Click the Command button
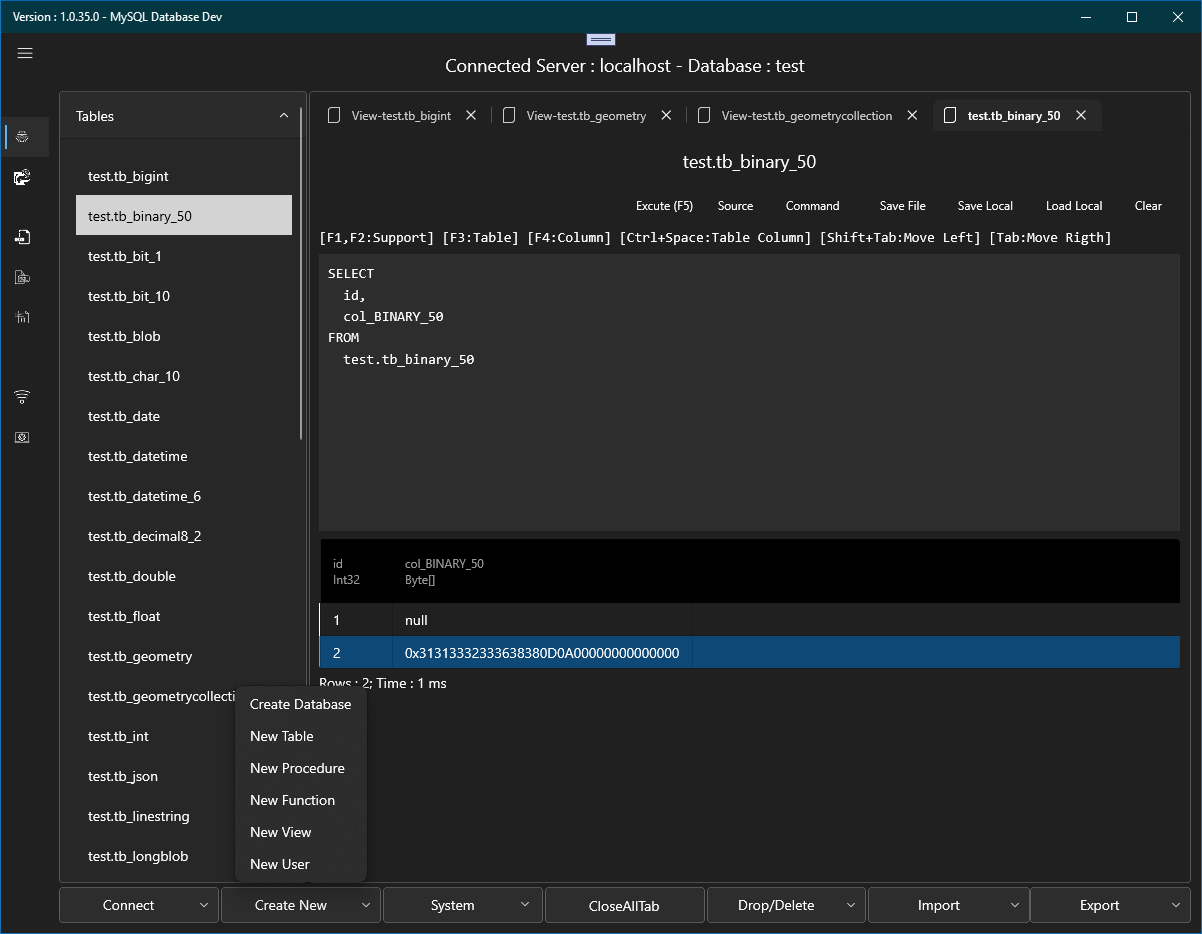The image size is (1202, 934). [812, 206]
